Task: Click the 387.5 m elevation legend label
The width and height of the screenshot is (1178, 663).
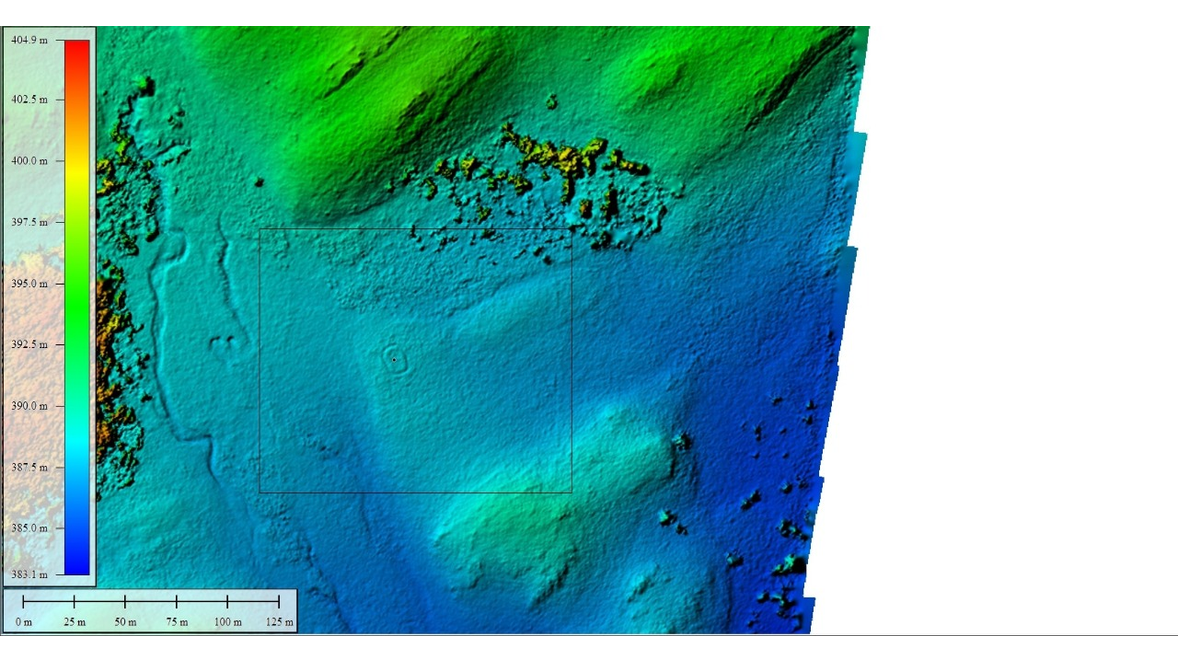Action: click(x=29, y=467)
